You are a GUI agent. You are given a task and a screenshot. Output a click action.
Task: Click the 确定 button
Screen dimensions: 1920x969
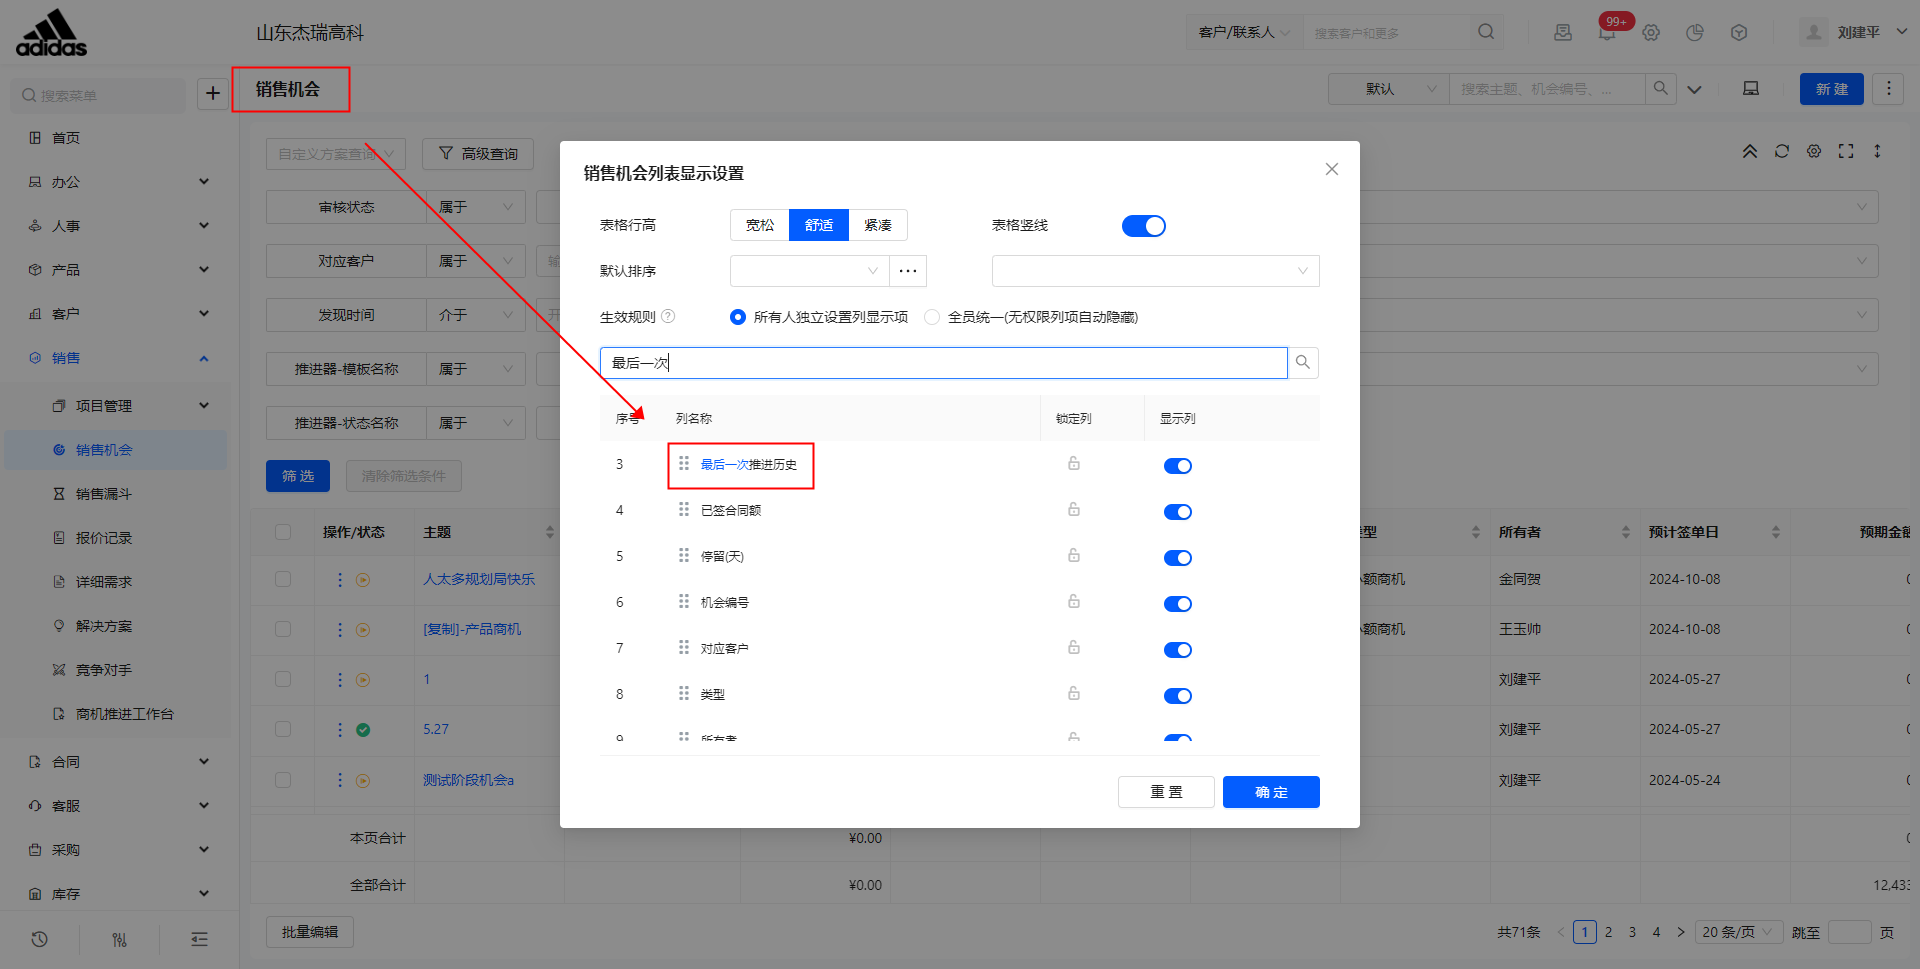pyautogui.click(x=1270, y=792)
